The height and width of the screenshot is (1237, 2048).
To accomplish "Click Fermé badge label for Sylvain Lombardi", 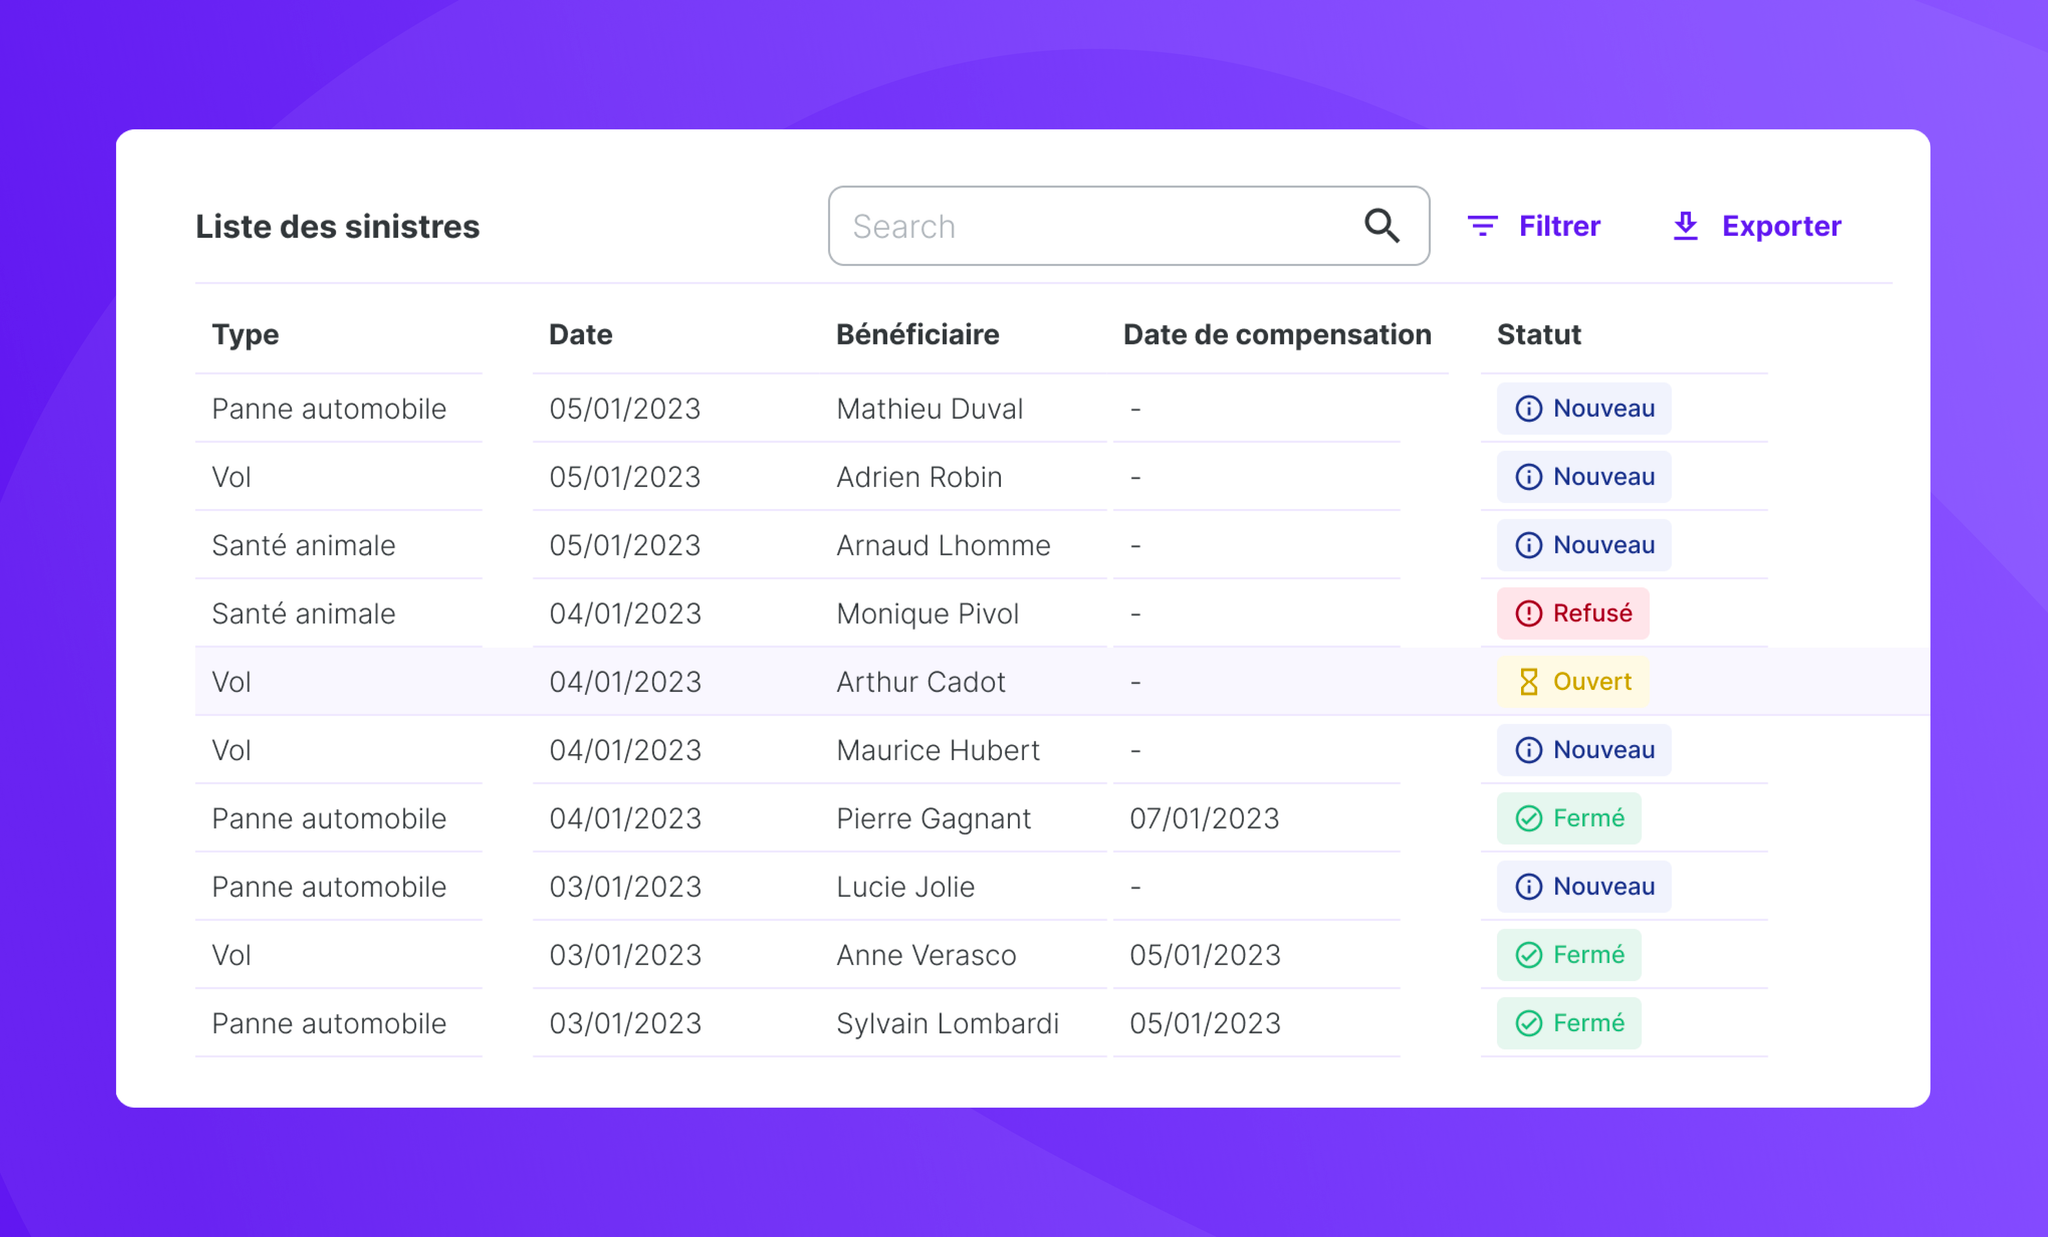I will [1588, 1023].
